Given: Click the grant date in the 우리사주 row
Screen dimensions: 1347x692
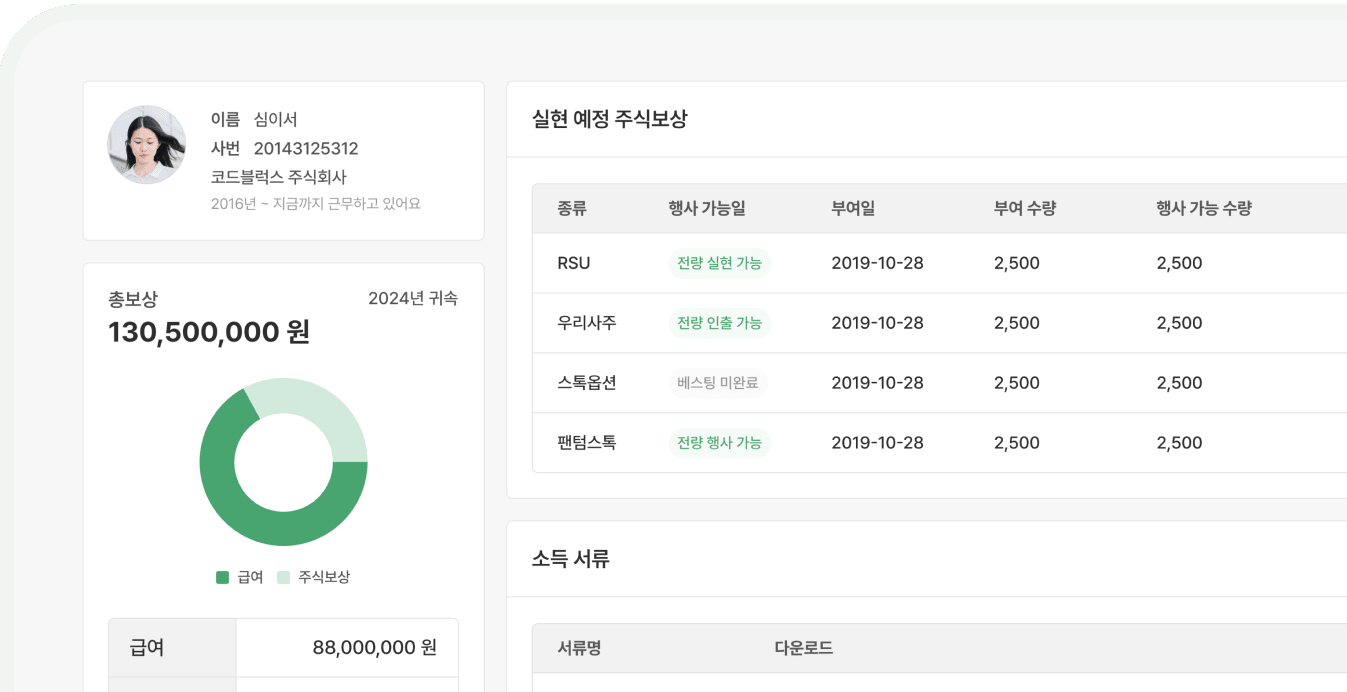Looking at the screenshot, I should [x=878, y=323].
